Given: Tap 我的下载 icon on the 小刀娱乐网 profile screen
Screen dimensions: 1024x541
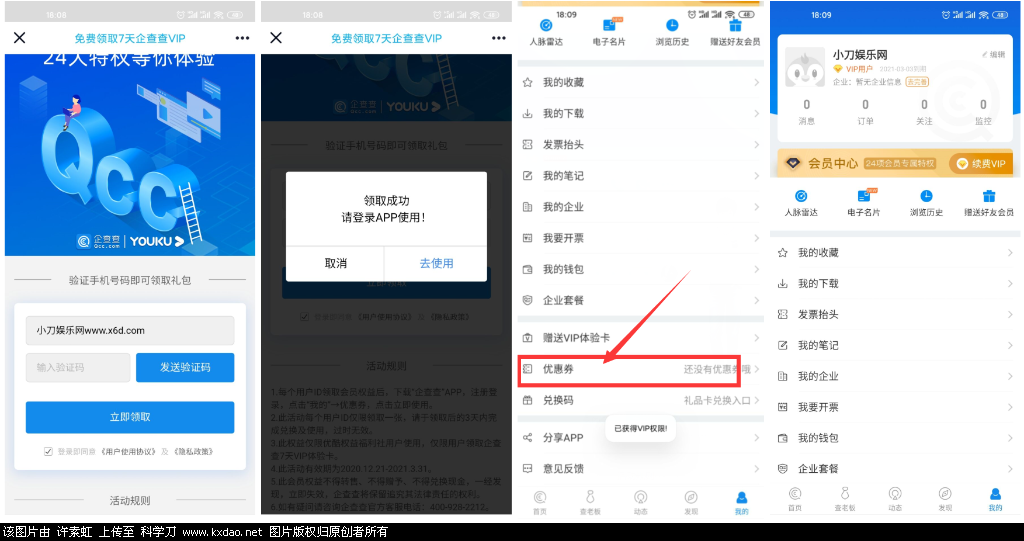Looking at the screenshot, I should [x=782, y=284].
